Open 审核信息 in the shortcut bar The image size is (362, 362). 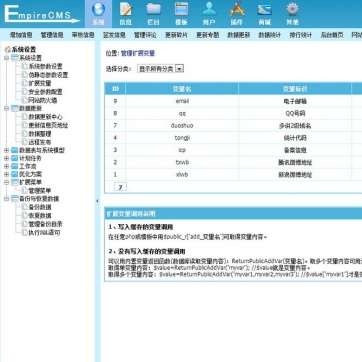[x=83, y=35]
